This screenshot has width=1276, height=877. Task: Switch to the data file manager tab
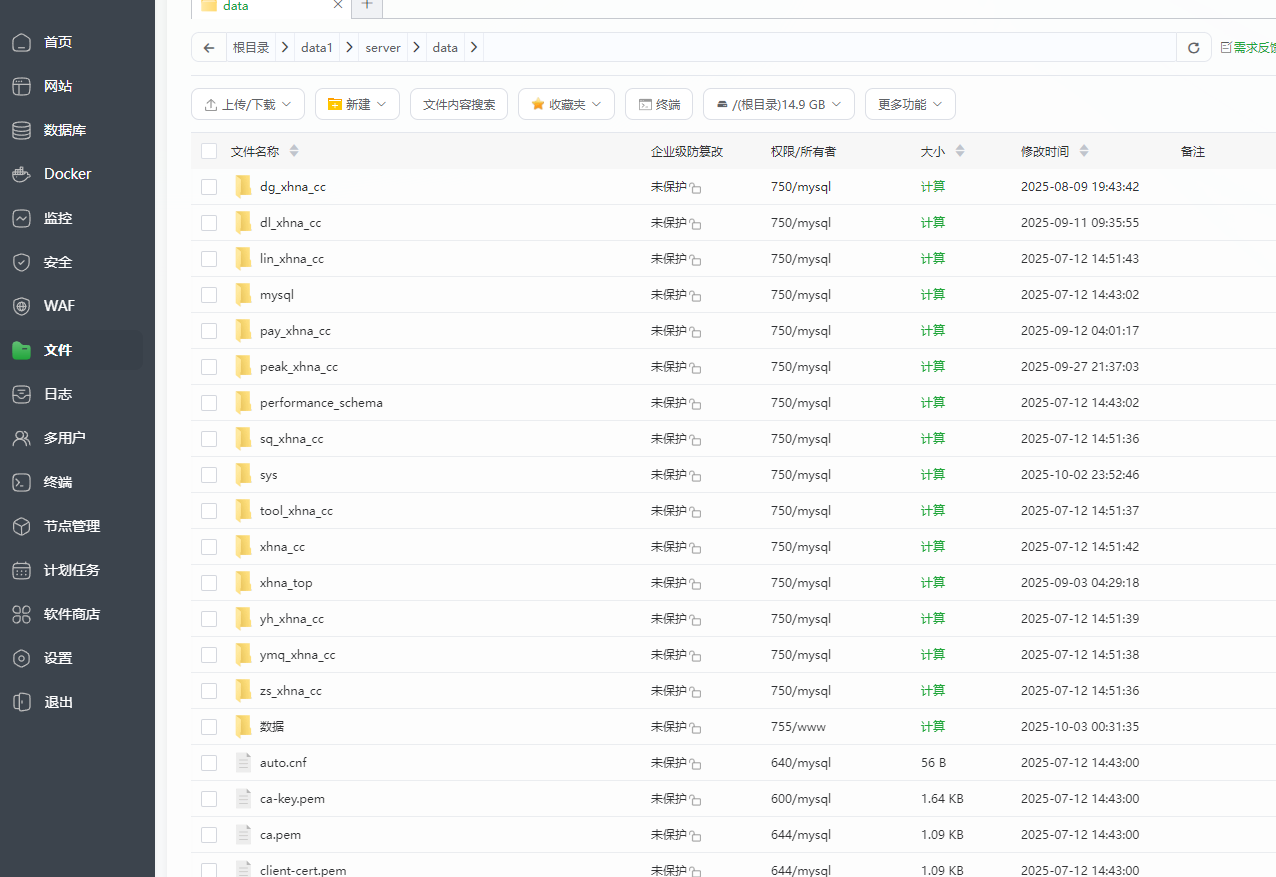[234, 6]
